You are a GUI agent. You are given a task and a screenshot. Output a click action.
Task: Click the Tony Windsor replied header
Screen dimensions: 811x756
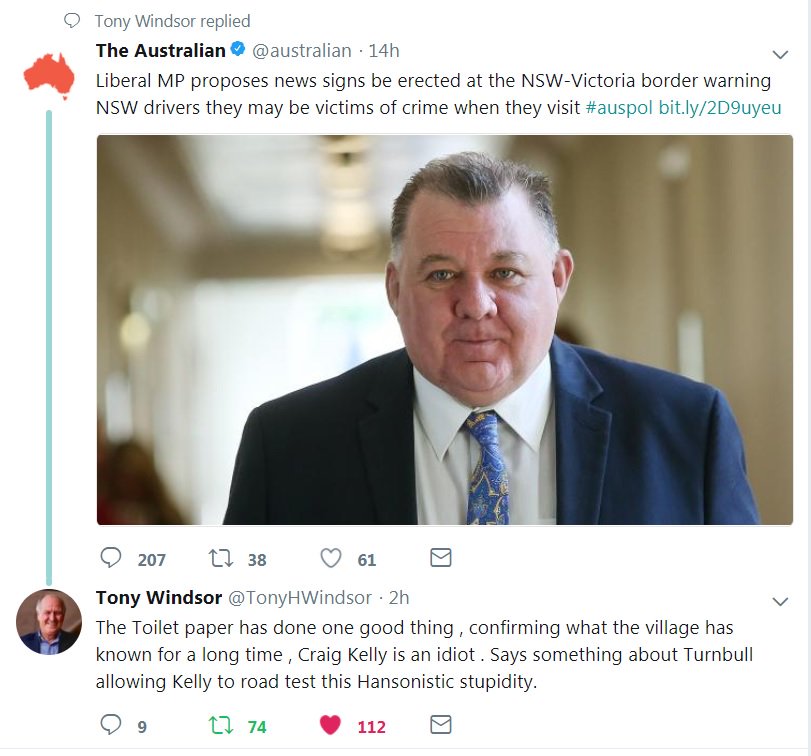click(x=172, y=21)
